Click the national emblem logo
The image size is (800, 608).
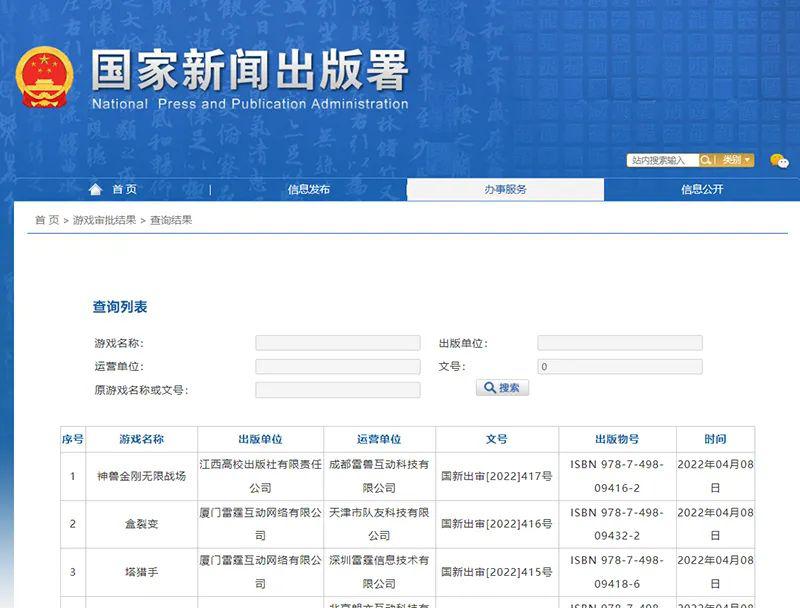[44, 77]
